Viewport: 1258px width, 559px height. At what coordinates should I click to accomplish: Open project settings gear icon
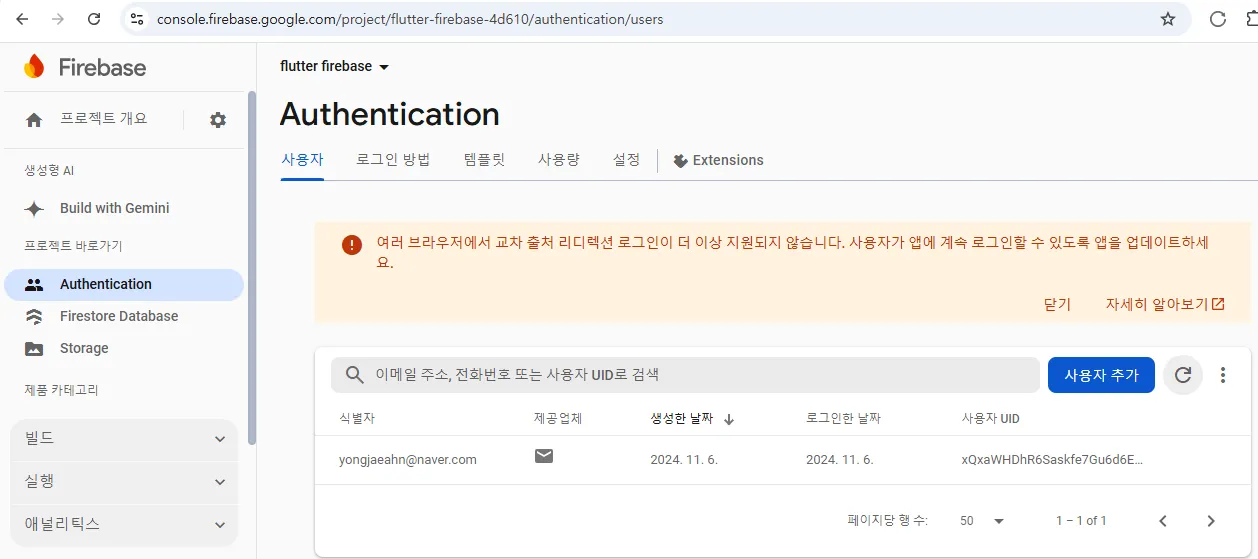[x=218, y=120]
